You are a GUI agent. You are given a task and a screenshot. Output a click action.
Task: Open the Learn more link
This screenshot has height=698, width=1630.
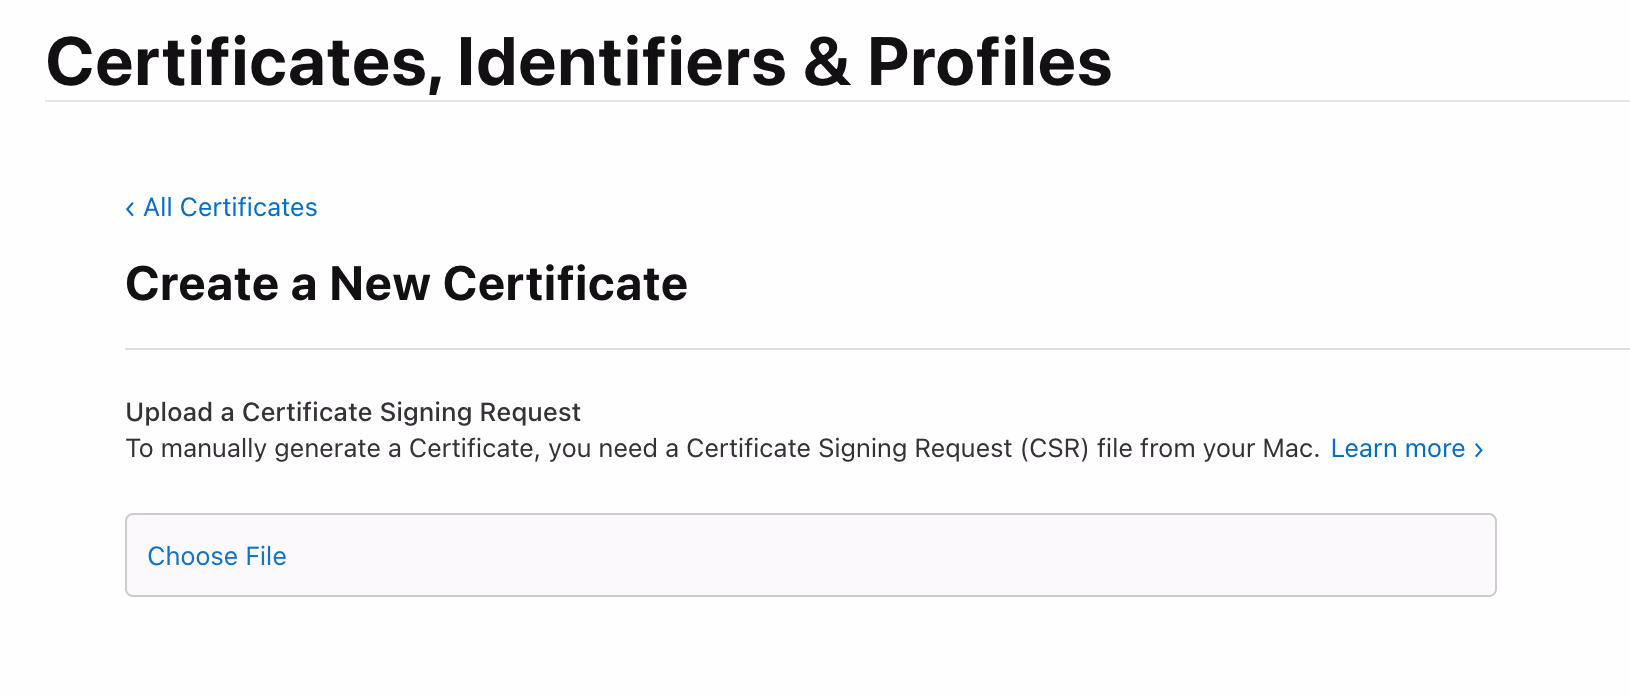pyautogui.click(x=1397, y=448)
